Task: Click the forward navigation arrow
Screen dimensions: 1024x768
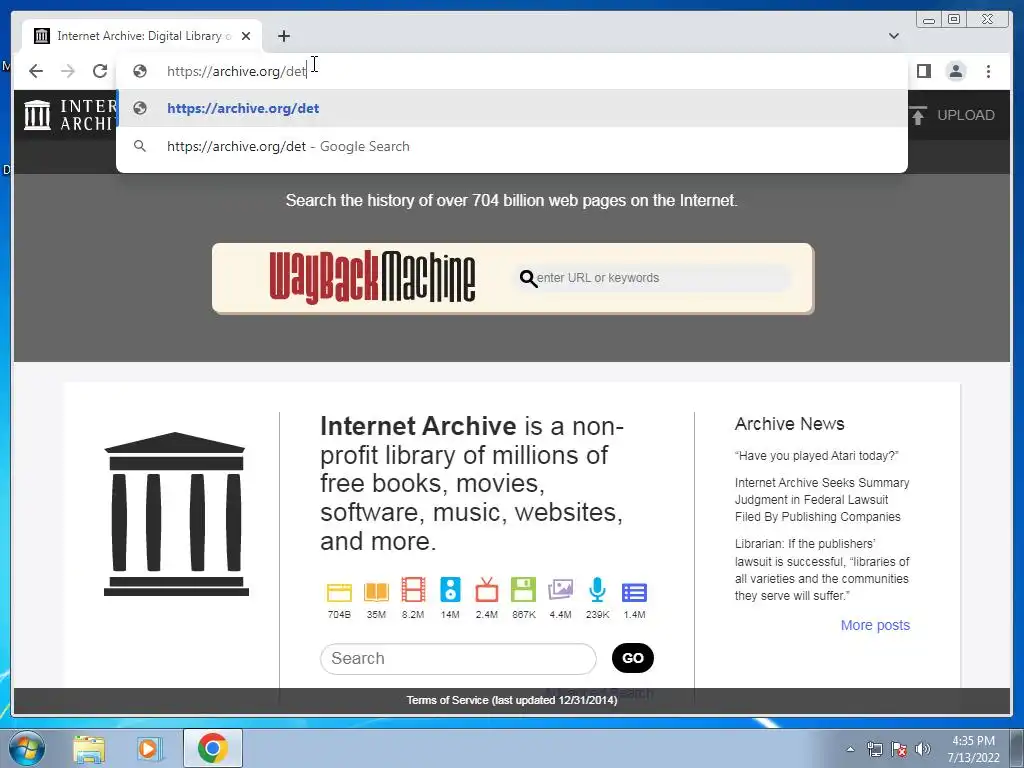Action: click(68, 71)
